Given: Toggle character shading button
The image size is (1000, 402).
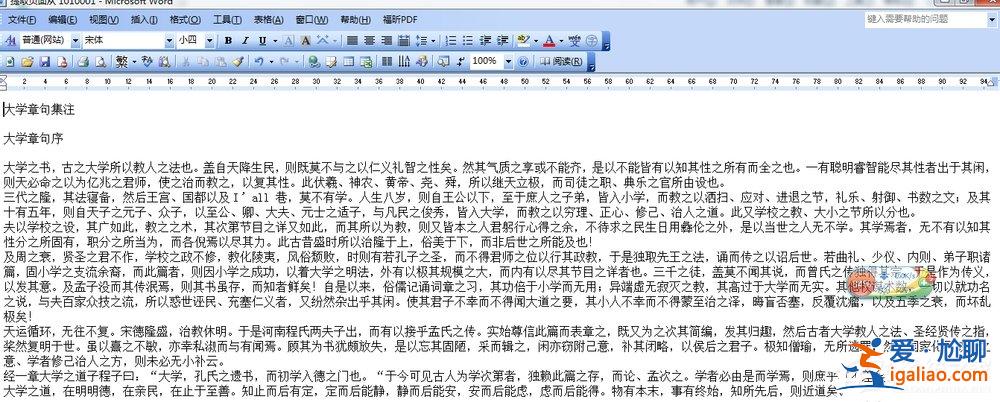Looking at the screenshot, I should coord(305,41).
